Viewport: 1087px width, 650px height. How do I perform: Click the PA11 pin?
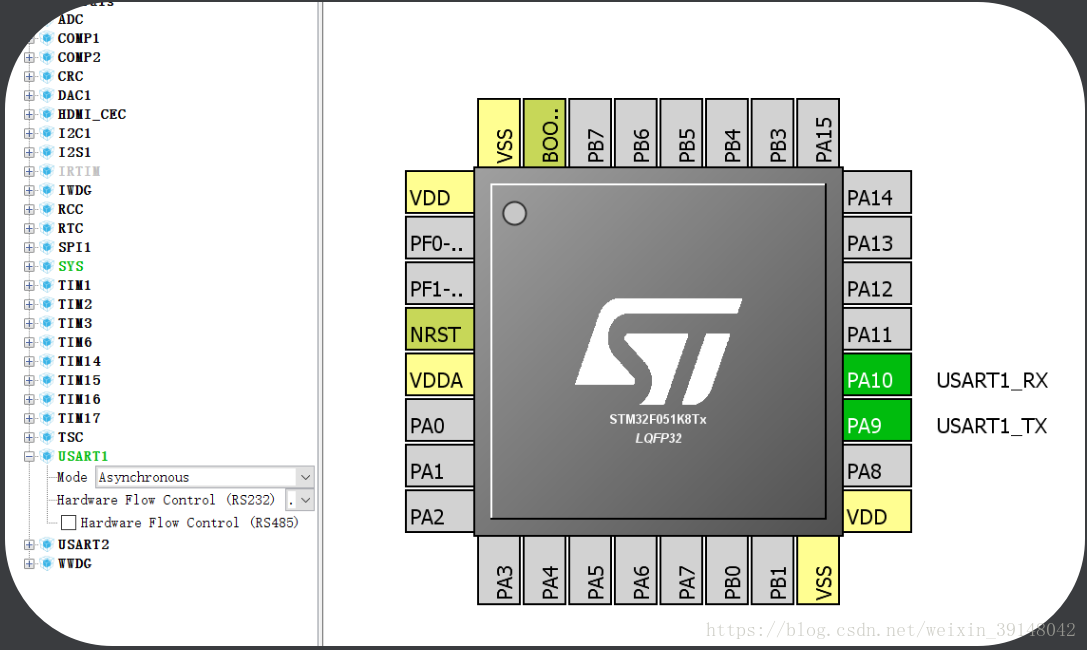point(877,329)
